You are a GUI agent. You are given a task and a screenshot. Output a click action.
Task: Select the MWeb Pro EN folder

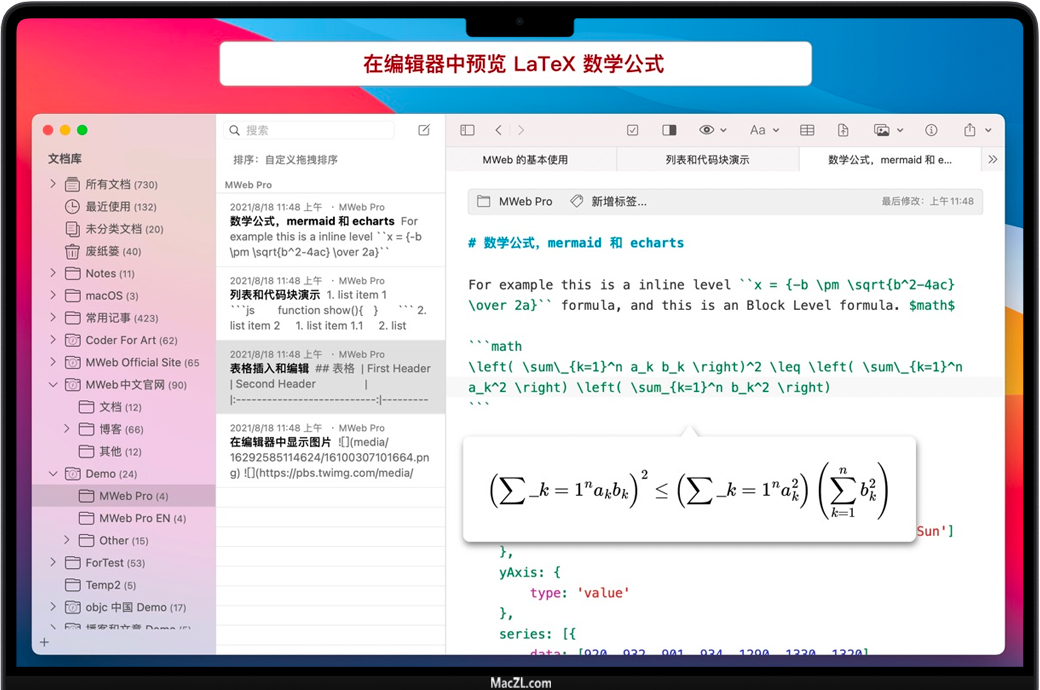(141, 518)
